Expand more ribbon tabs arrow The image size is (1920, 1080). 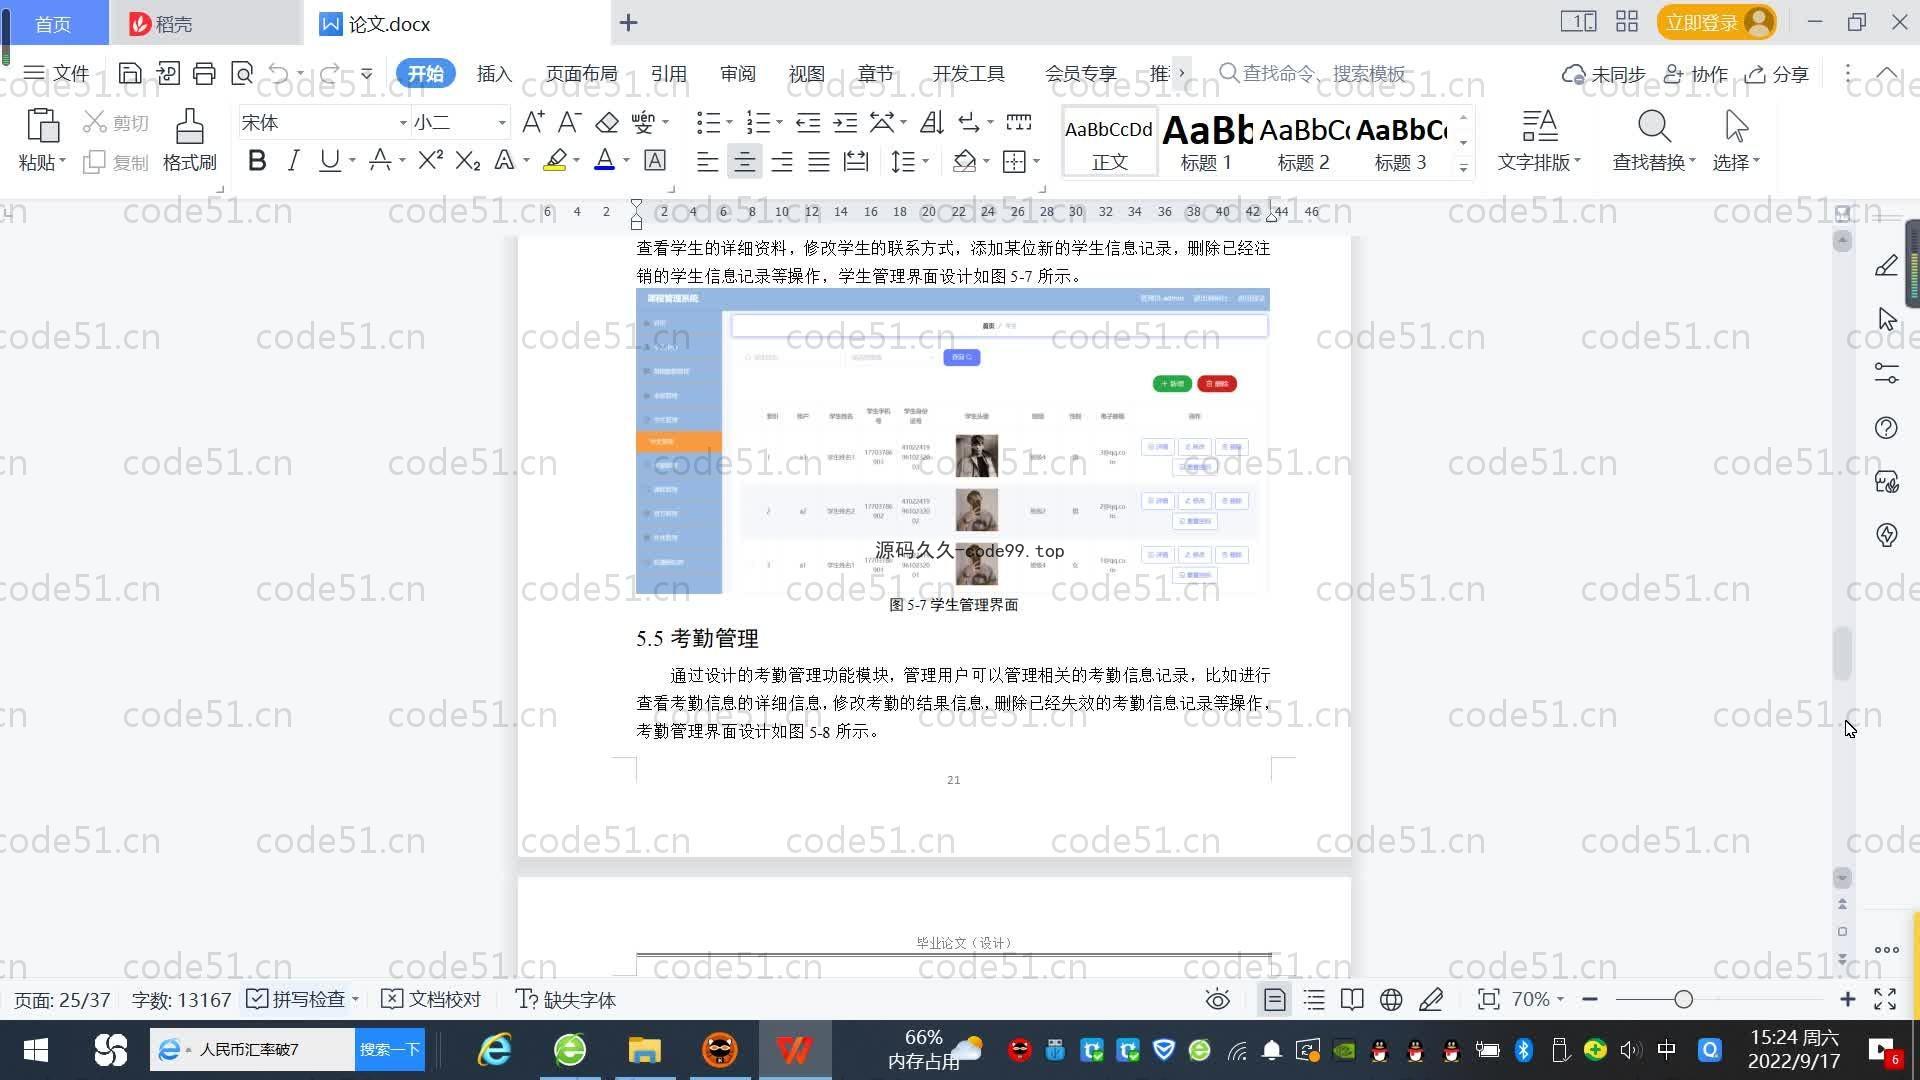click(1182, 73)
